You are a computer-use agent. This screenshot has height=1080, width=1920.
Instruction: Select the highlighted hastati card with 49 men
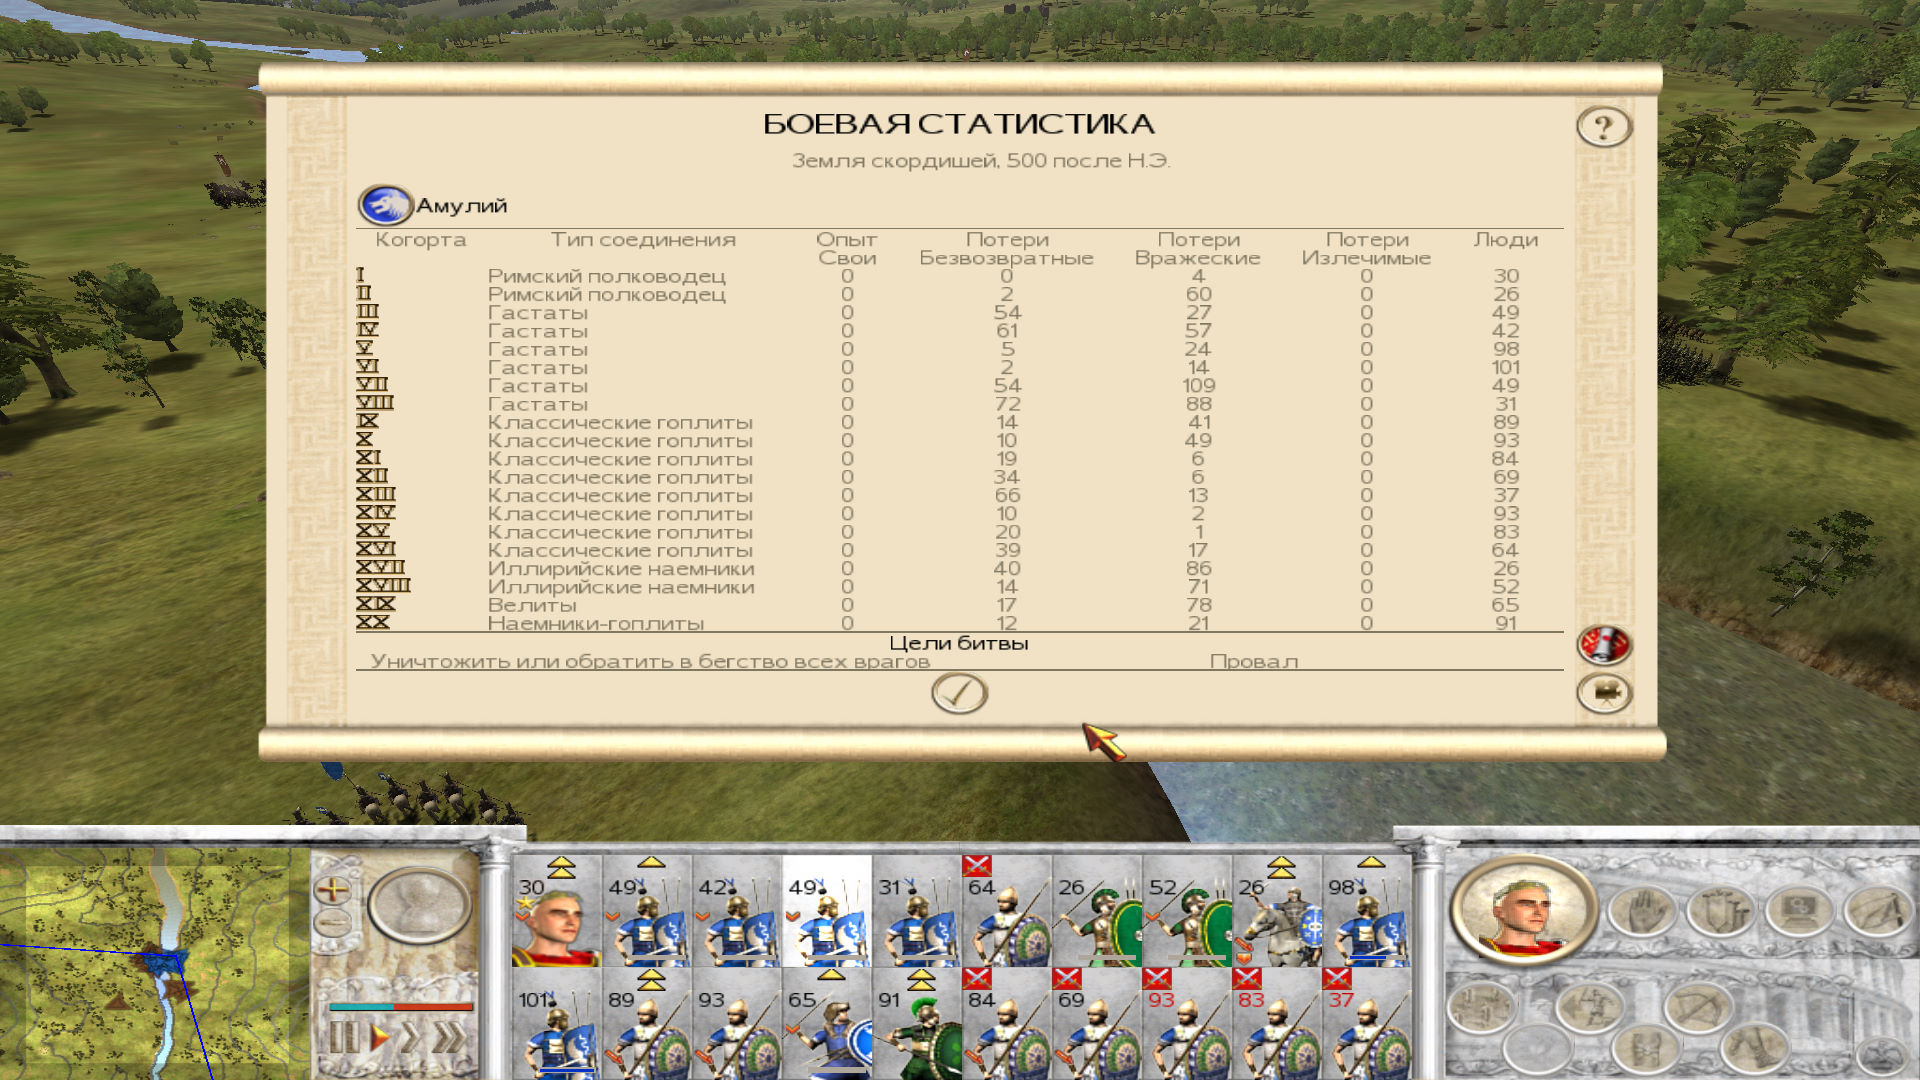pos(827,911)
